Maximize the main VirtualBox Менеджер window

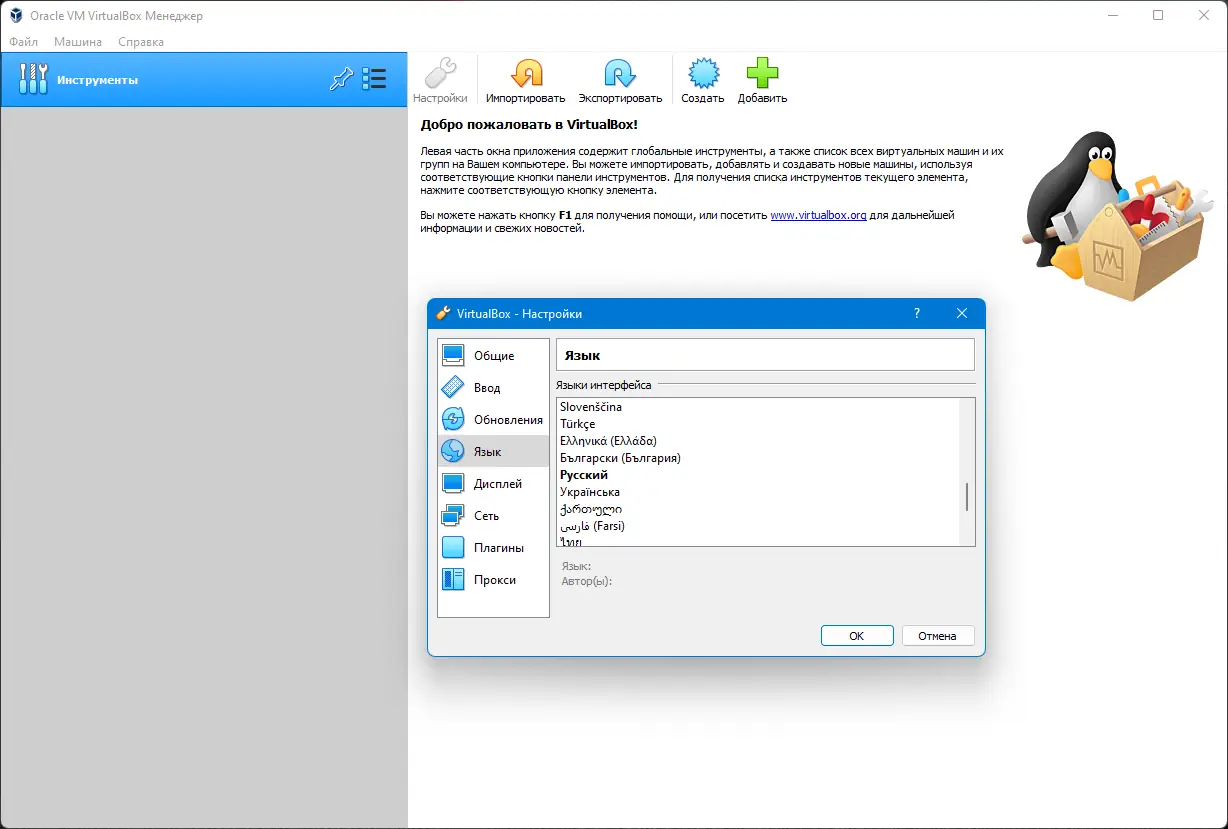pos(1158,15)
